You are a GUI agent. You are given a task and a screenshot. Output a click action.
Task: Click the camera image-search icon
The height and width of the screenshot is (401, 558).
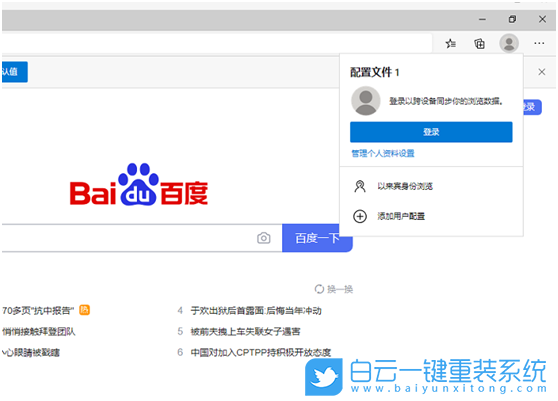pyautogui.click(x=264, y=238)
